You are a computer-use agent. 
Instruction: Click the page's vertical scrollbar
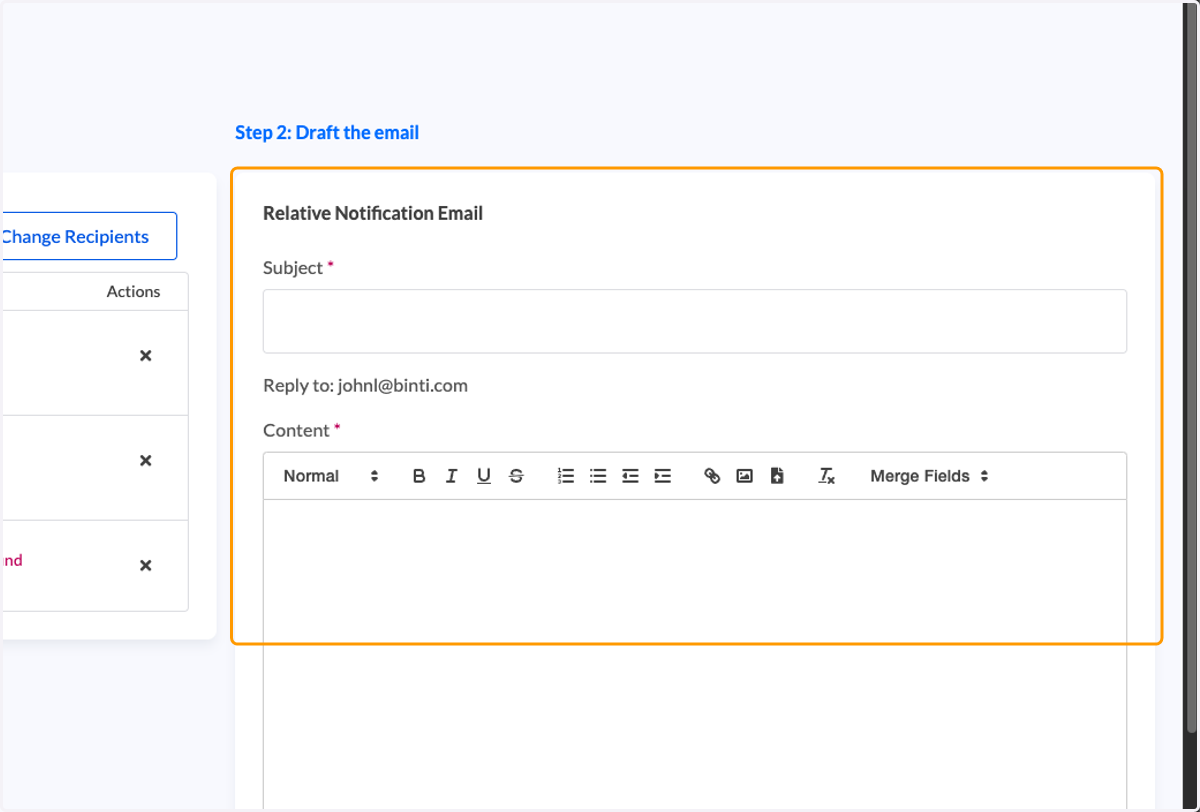coord(1190,367)
